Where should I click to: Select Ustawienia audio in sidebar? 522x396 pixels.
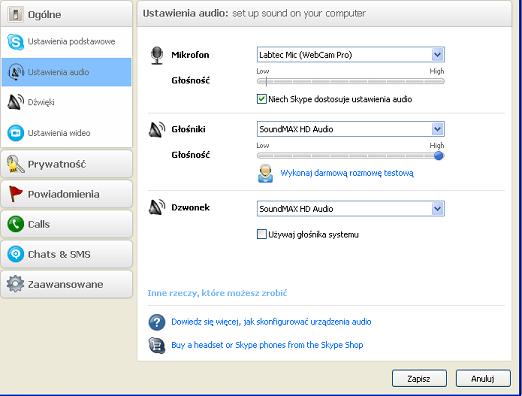67,72
